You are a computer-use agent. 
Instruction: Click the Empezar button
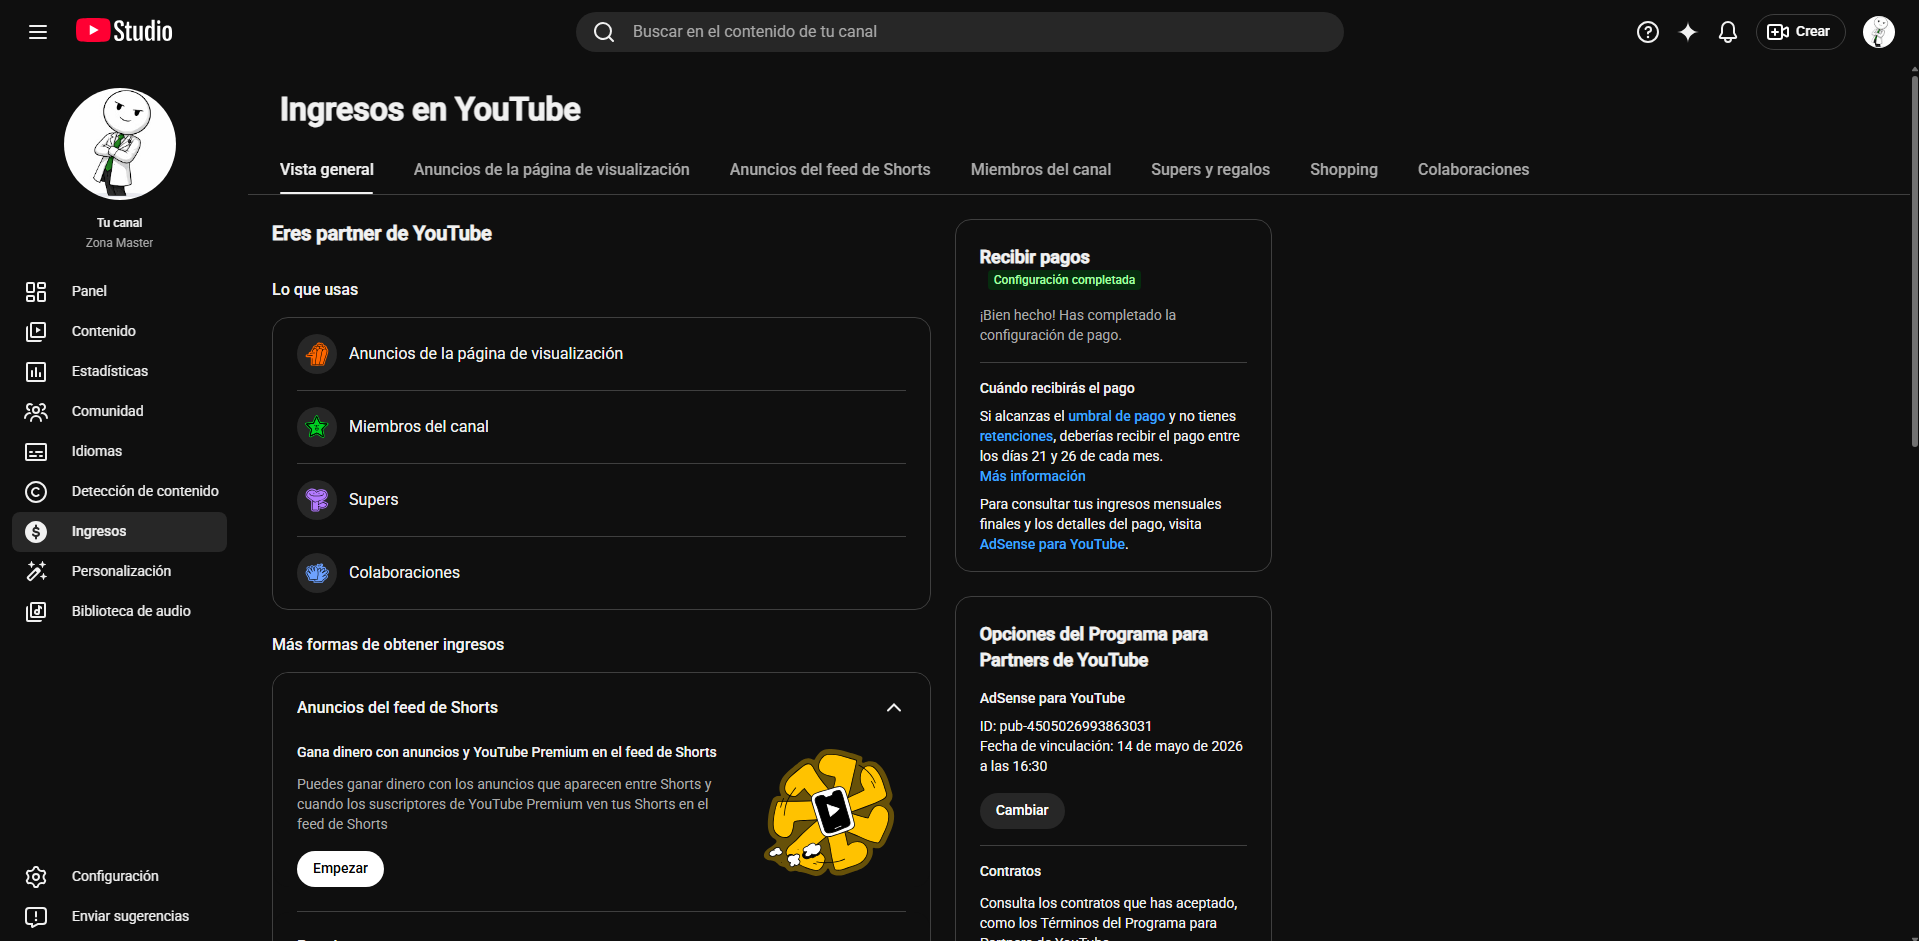point(340,869)
